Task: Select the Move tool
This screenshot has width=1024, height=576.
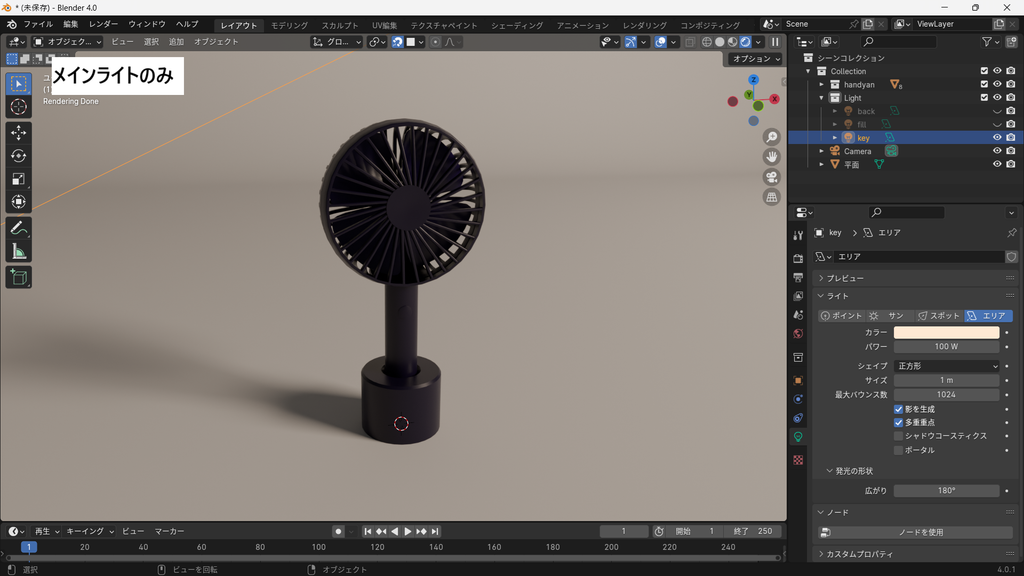Action: 18,133
